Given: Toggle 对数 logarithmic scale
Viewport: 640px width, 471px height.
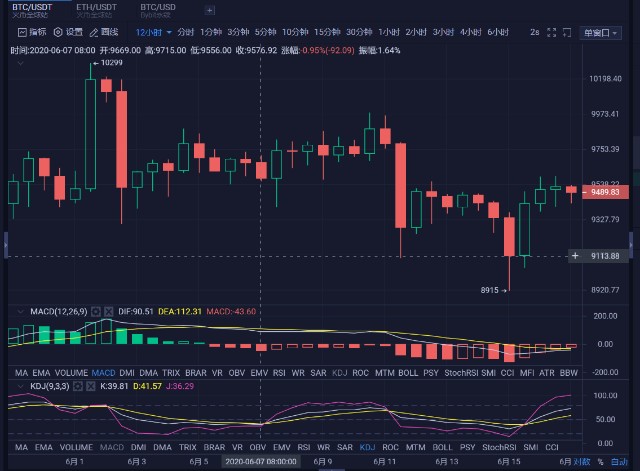Looking at the screenshot, I should click(x=582, y=463).
